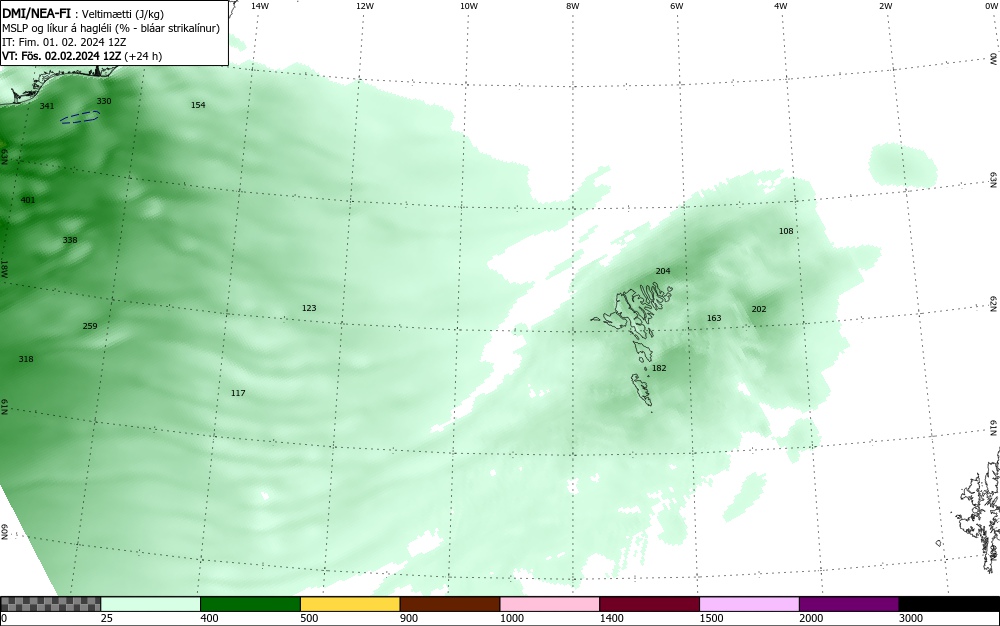
Task: Click the valid time VT line
Action: tap(82, 56)
